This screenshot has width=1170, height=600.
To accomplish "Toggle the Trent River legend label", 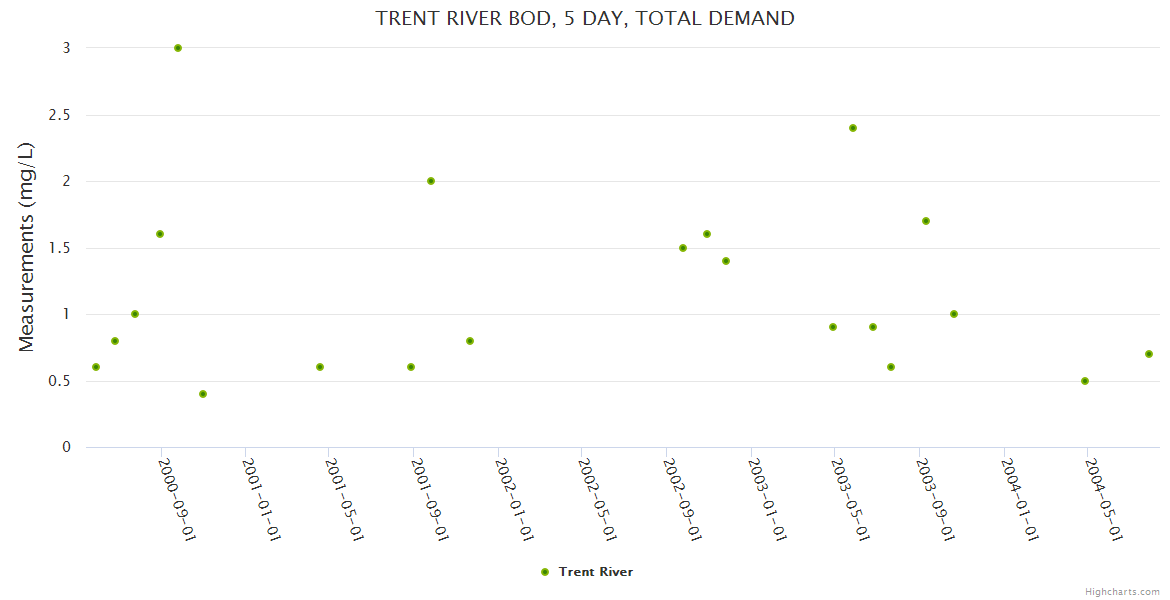I will [x=595, y=572].
